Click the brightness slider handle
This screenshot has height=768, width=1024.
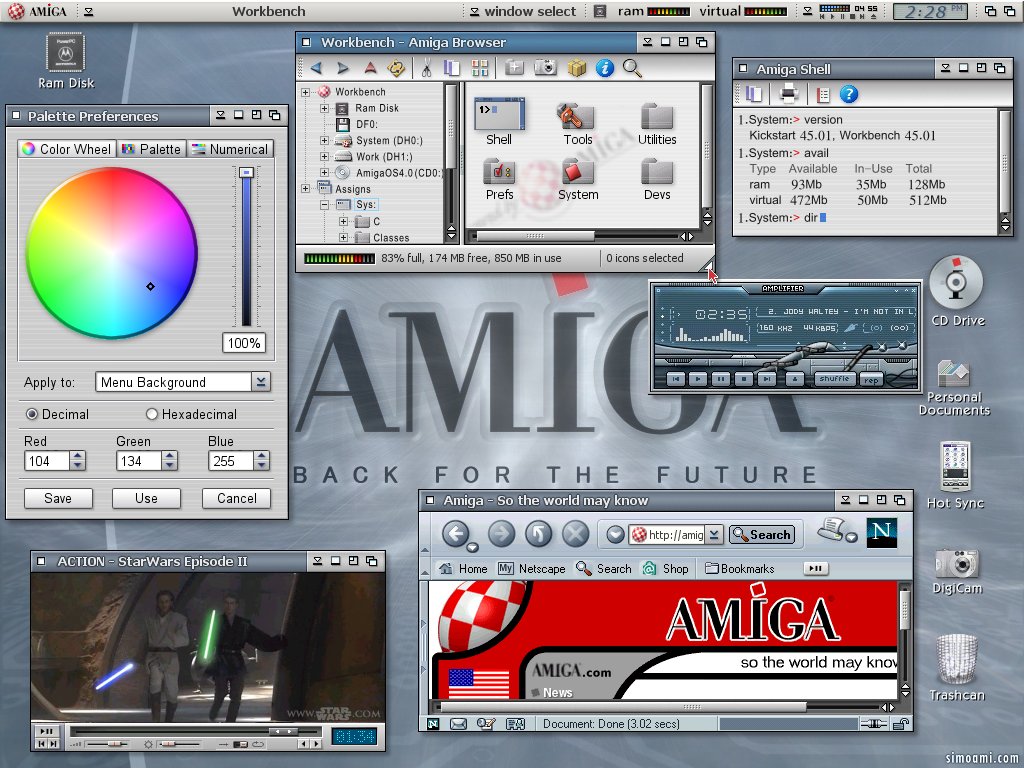coord(246,172)
